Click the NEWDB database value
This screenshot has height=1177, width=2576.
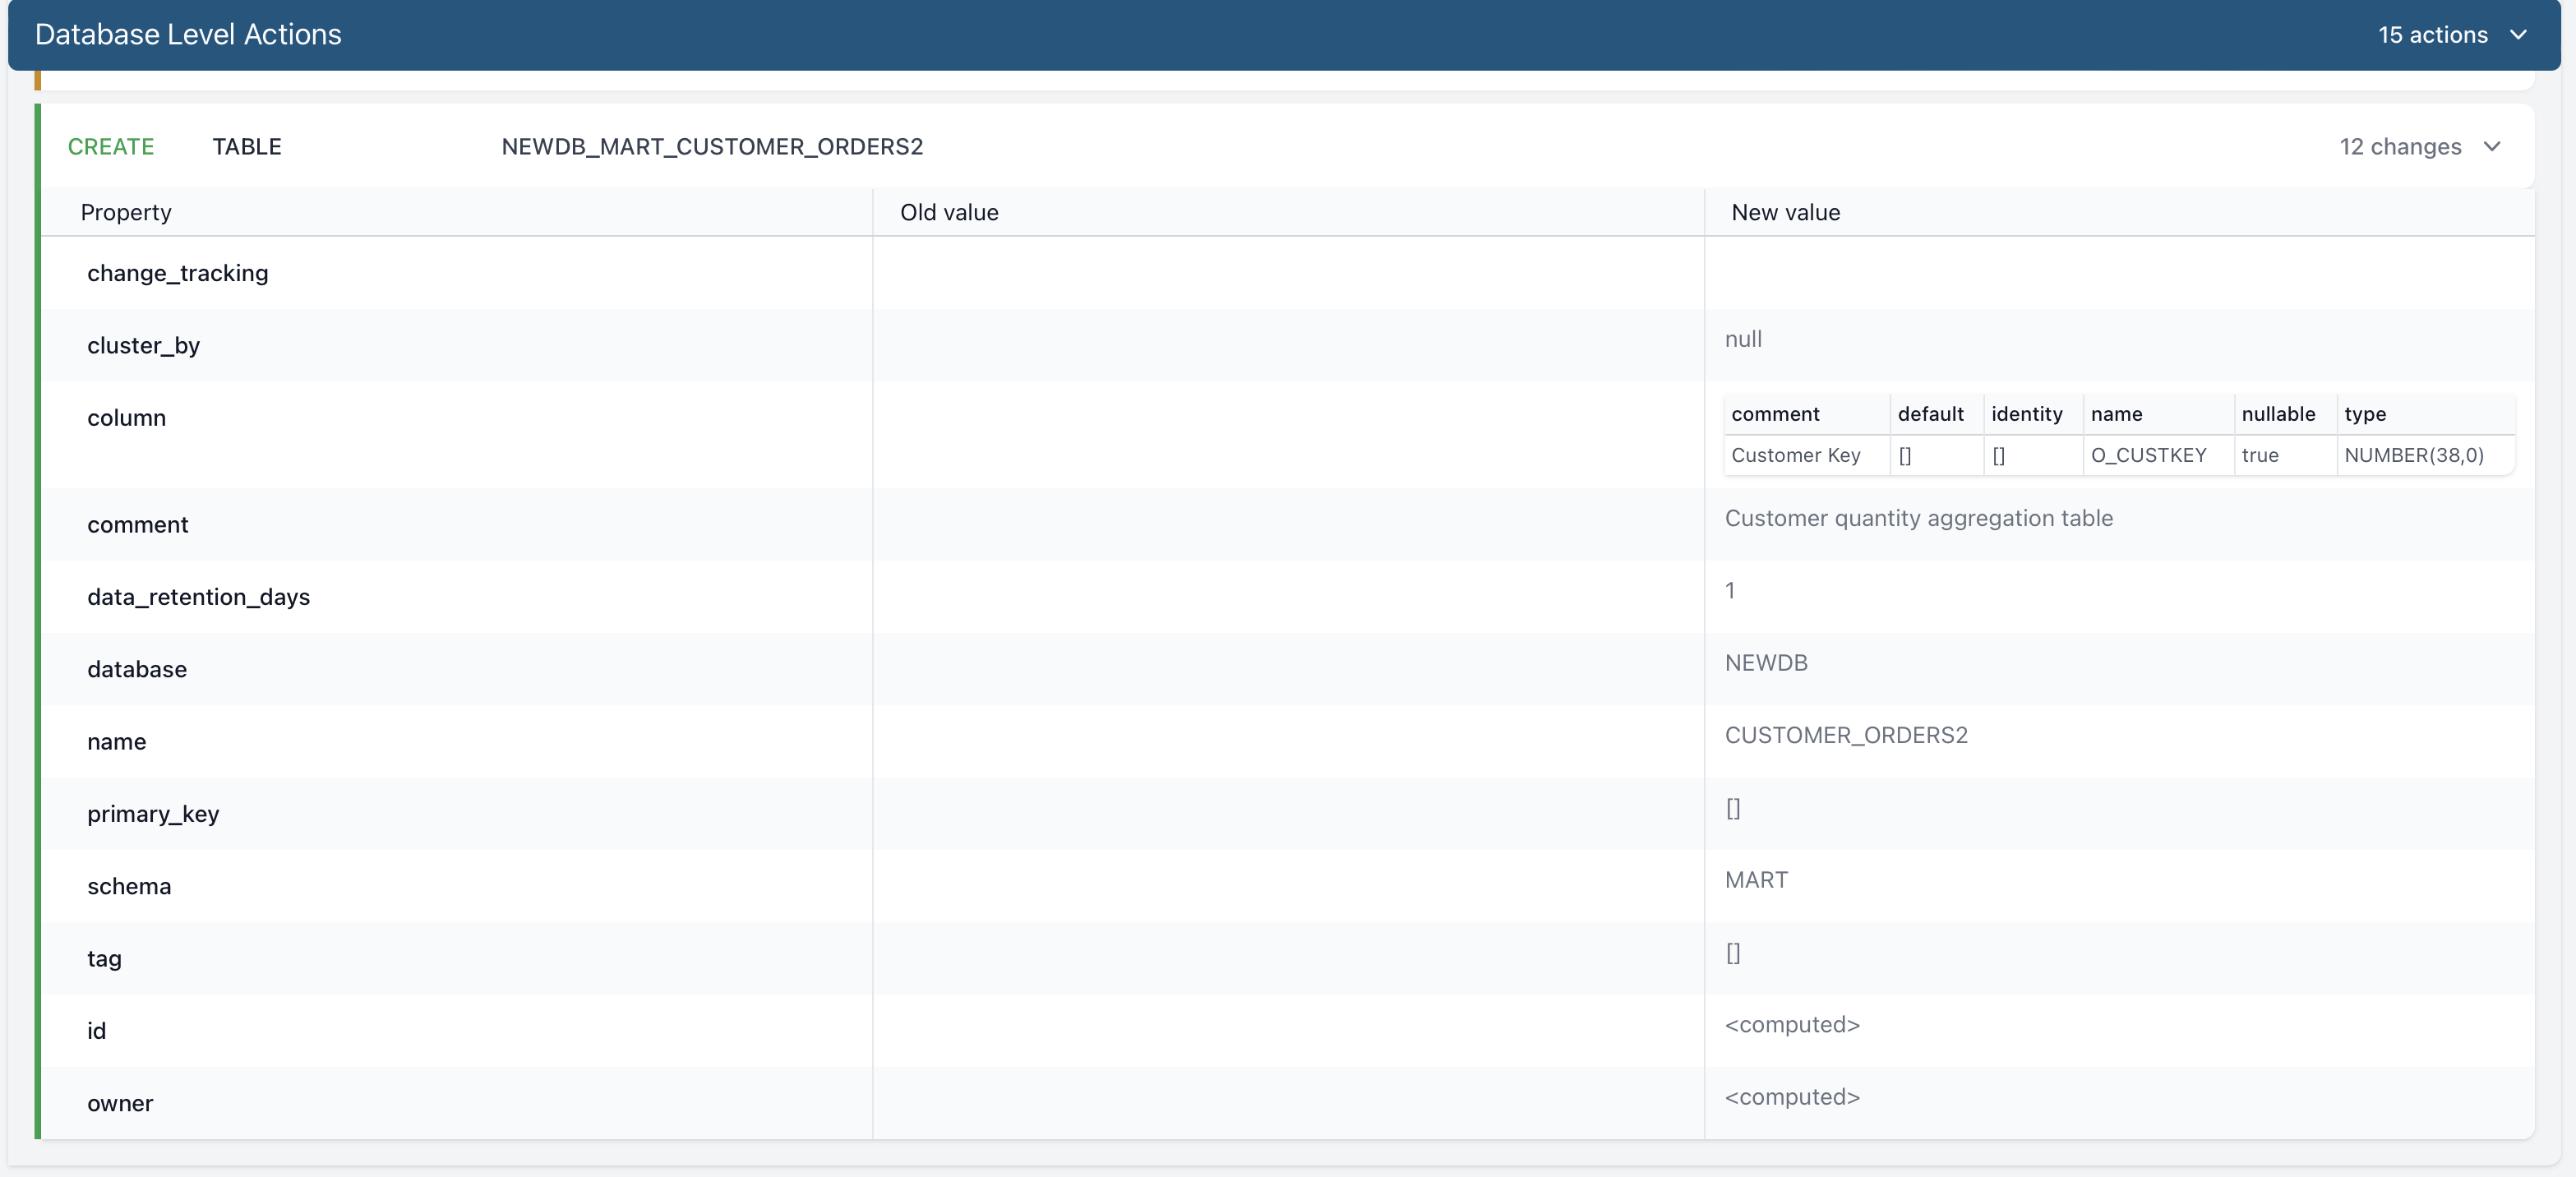point(1766,663)
